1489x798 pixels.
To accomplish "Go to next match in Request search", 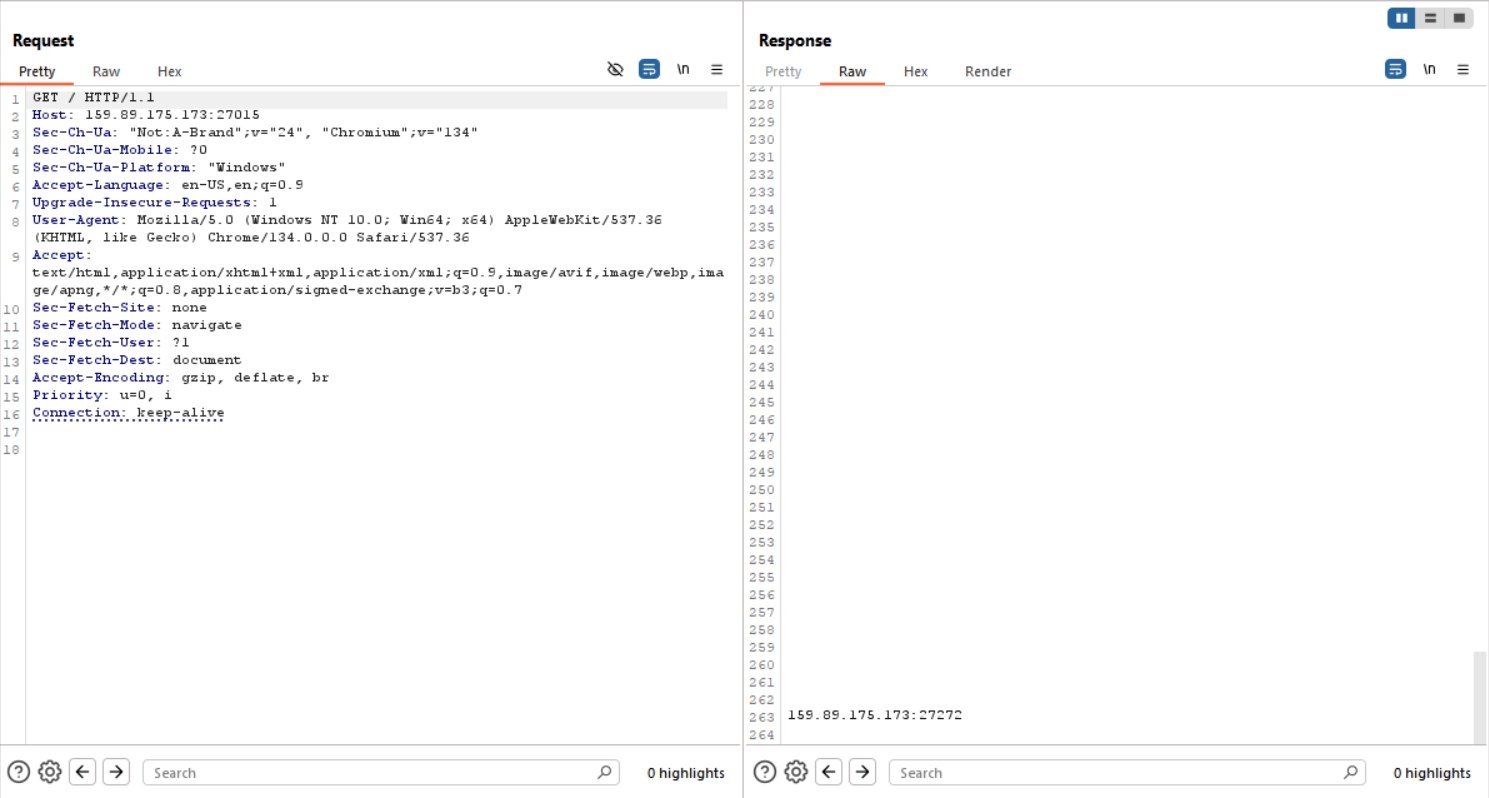I will click(x=116, y=772).
